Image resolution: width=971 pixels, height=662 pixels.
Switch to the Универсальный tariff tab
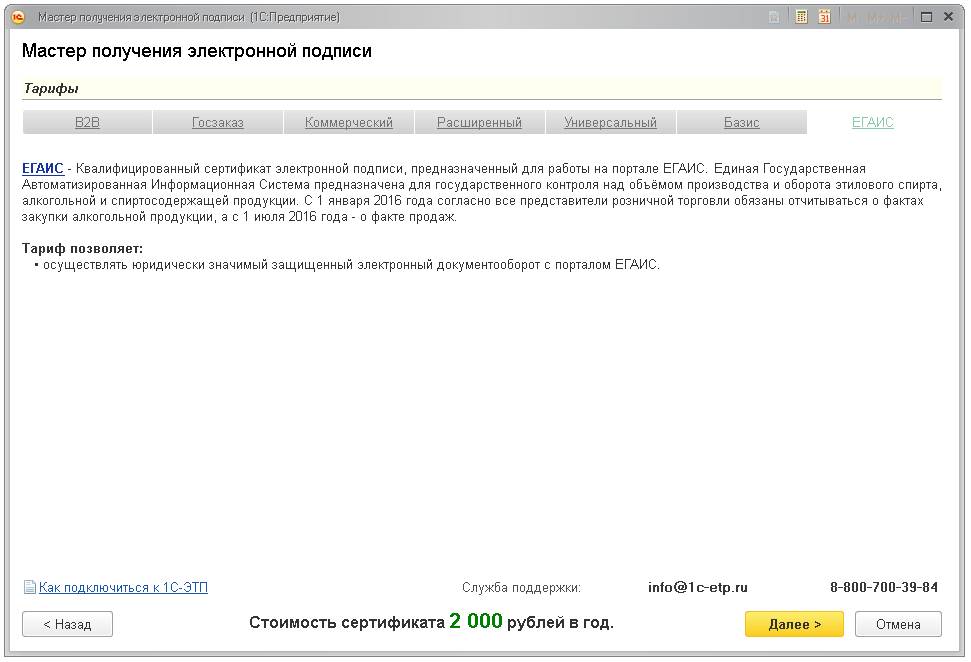coord(611,123)
